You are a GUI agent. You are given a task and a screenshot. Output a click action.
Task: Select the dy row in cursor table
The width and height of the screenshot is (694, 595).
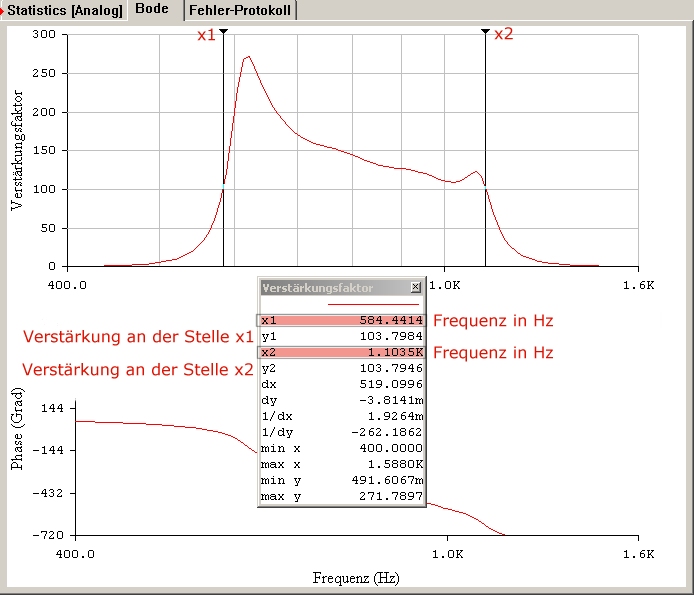point(341,401)
